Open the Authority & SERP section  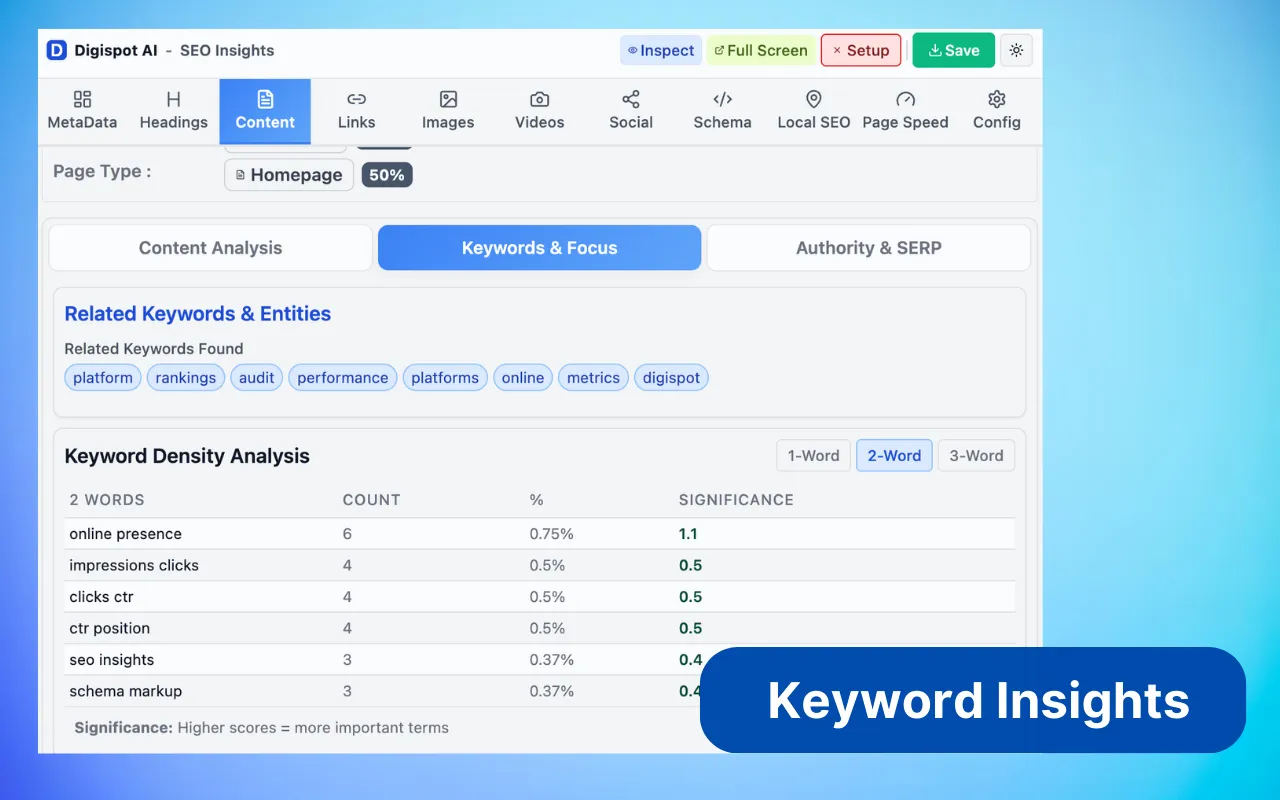(868, 248)
